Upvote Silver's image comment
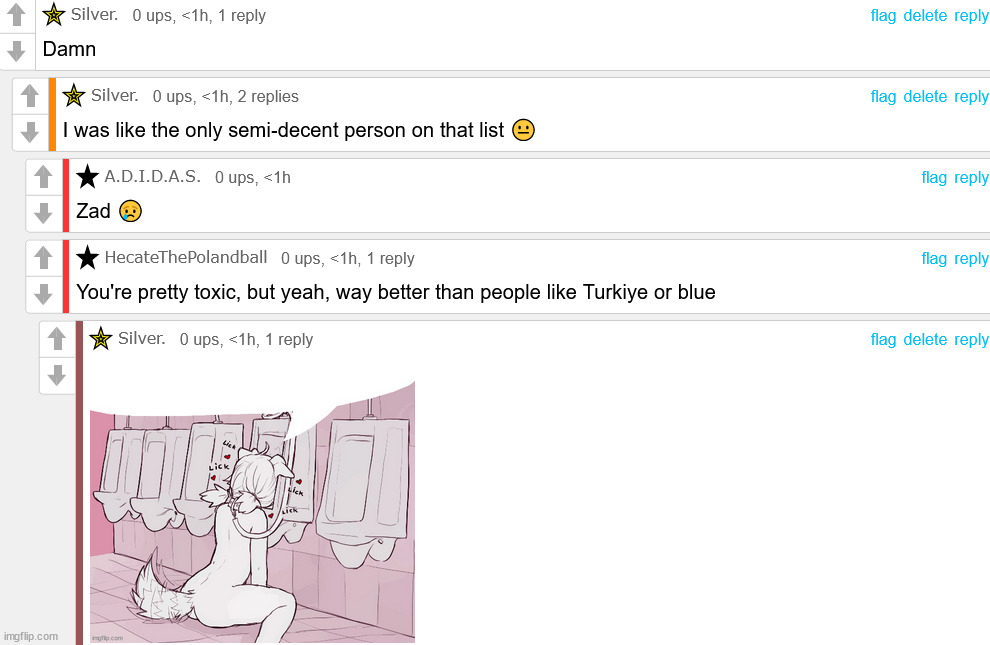 [x=57, y=338]
